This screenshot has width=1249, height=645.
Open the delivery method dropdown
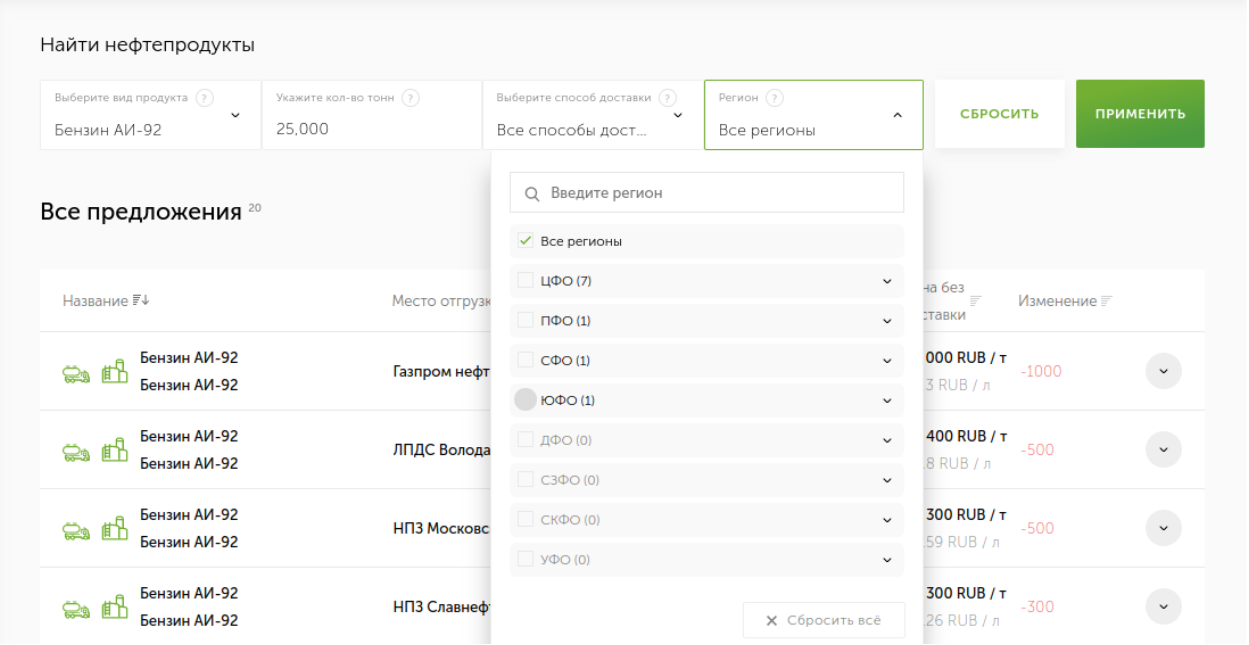[x=592, y=116]
